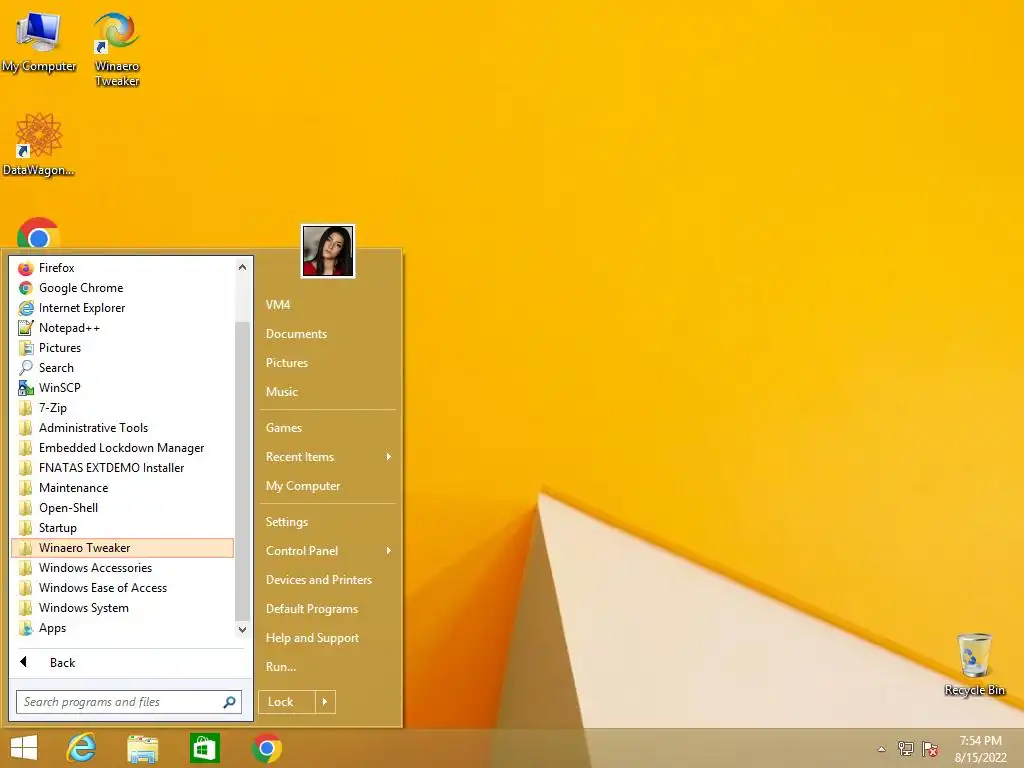The image size is (1024, 768).
Task: Open Internet Explorer from the taskbar
Action: point(82,748)
